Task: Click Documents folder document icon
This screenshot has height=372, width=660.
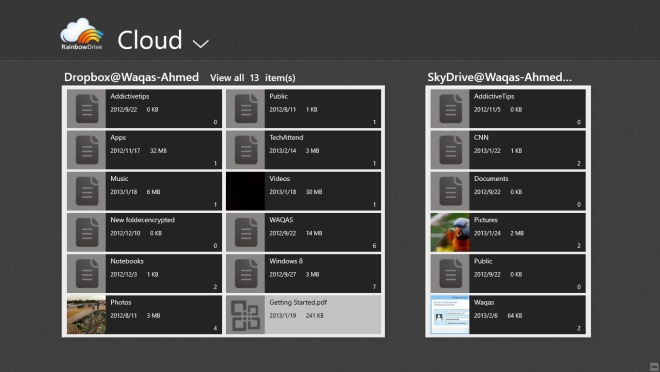Action: [450, 191]
